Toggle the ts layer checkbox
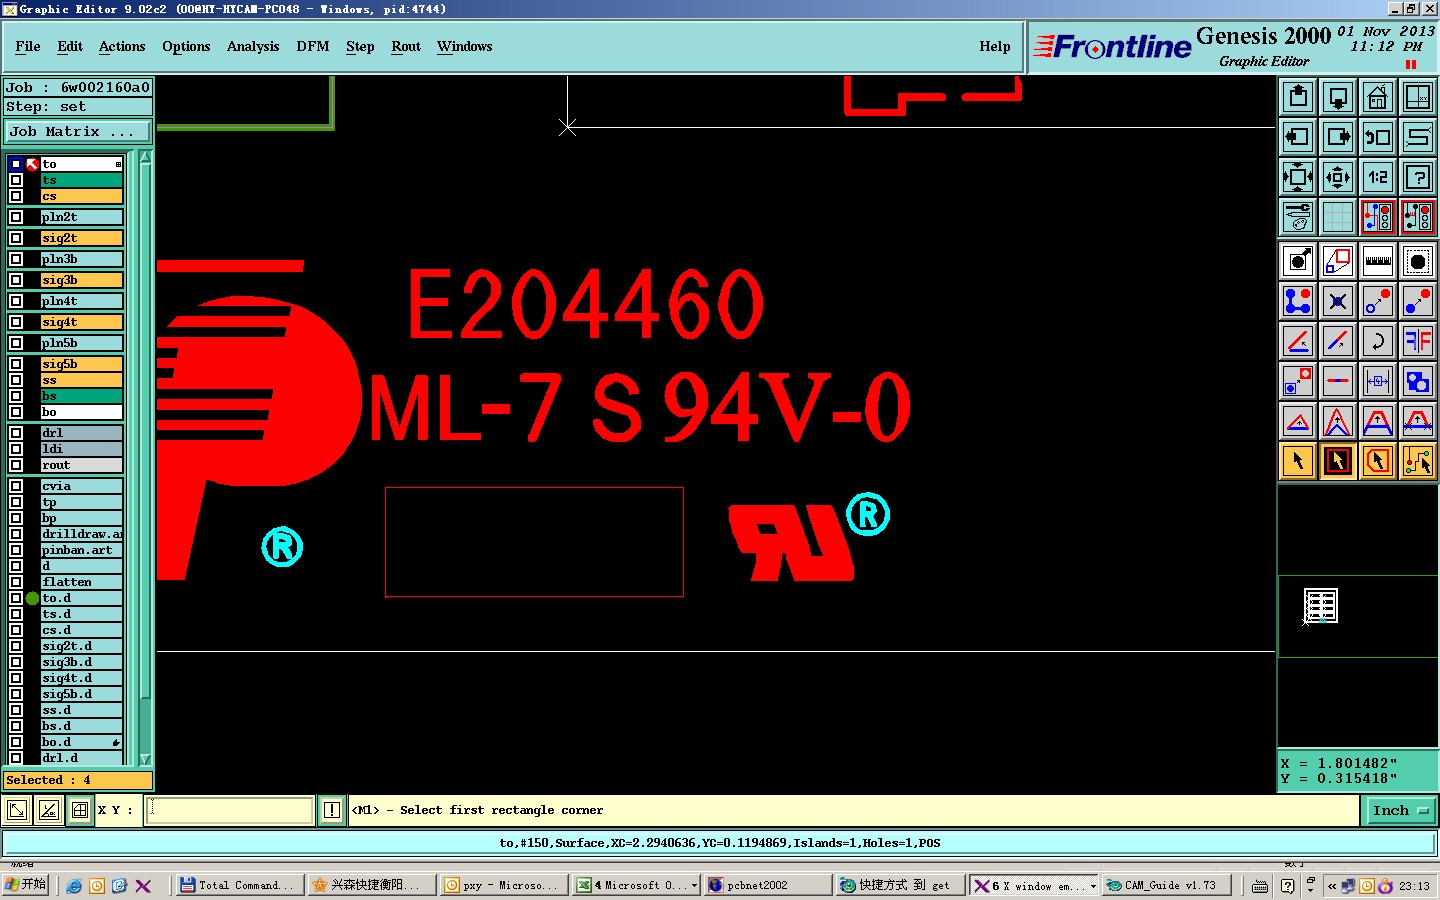 (x=16, y=180)
